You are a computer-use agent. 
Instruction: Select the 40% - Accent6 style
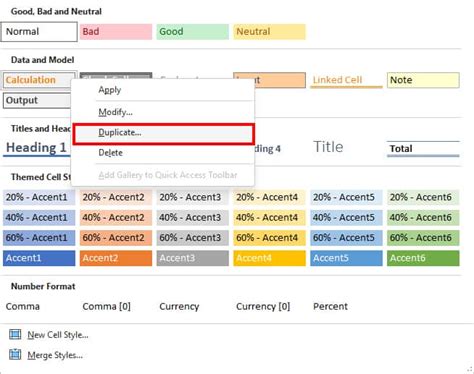pos(423,217)
